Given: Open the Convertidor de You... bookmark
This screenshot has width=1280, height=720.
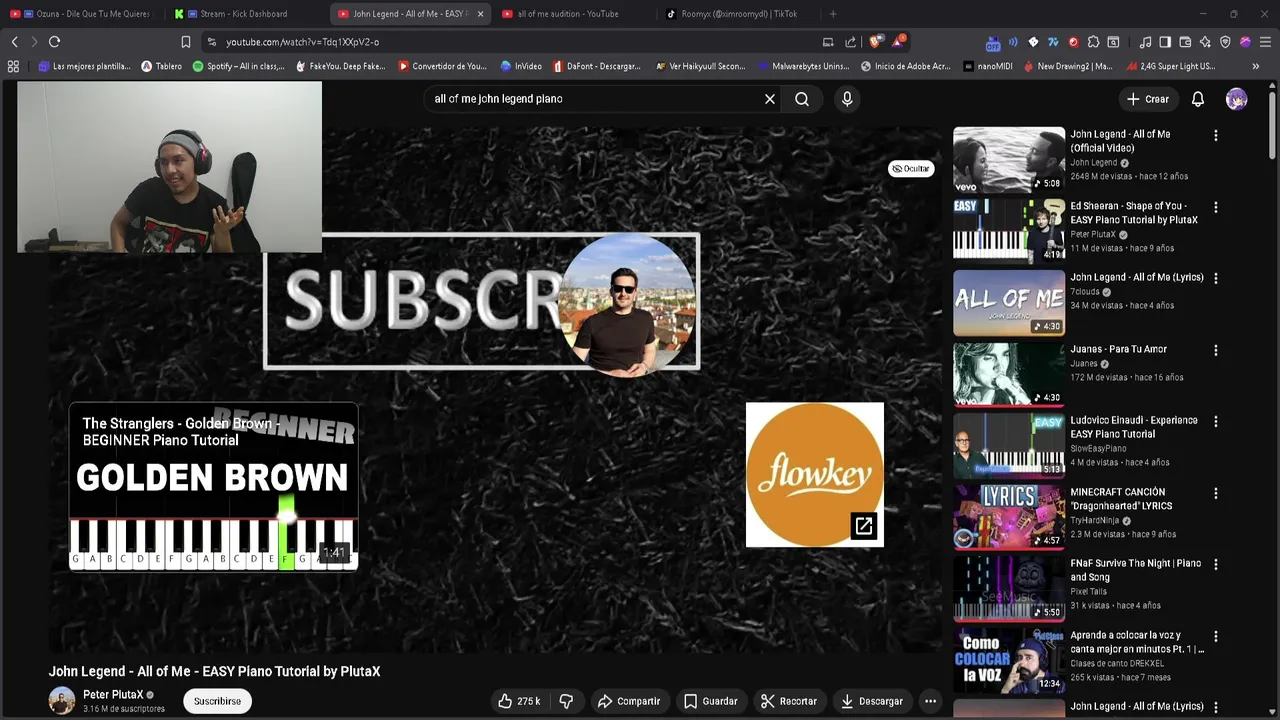Looking at the screenshot, I should point(442,66).
